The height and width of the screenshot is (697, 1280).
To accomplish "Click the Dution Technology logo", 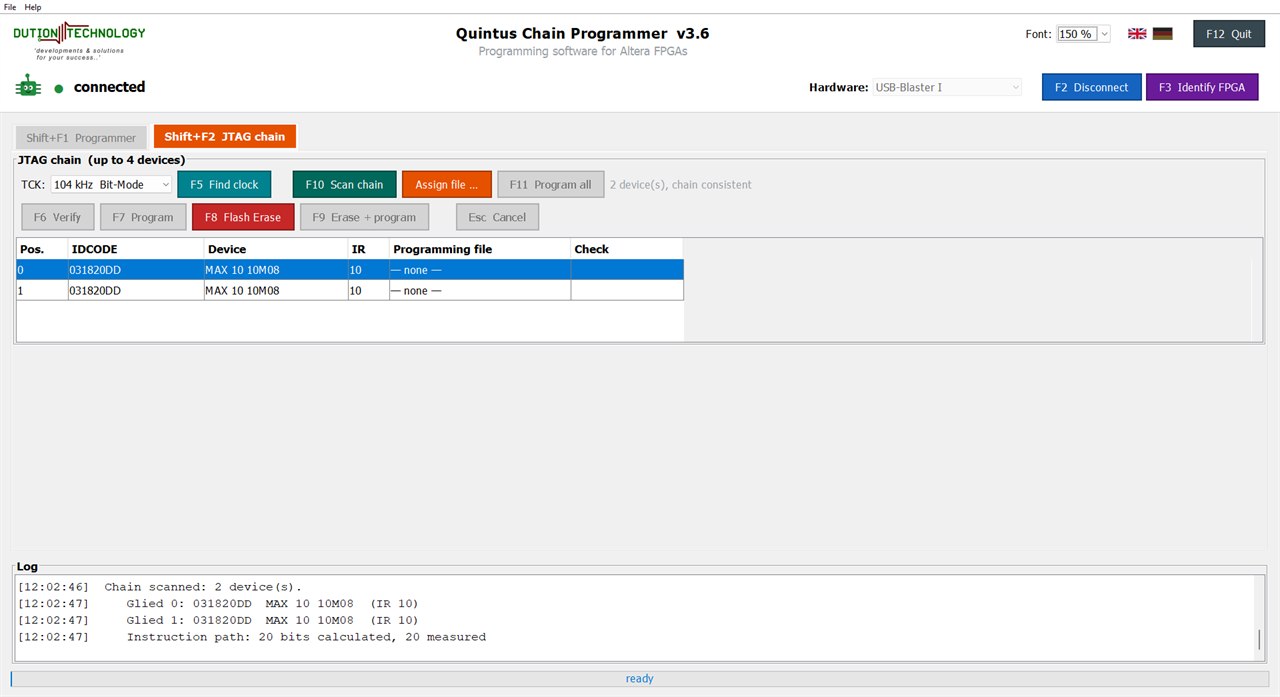I will [x=79, y=40].
